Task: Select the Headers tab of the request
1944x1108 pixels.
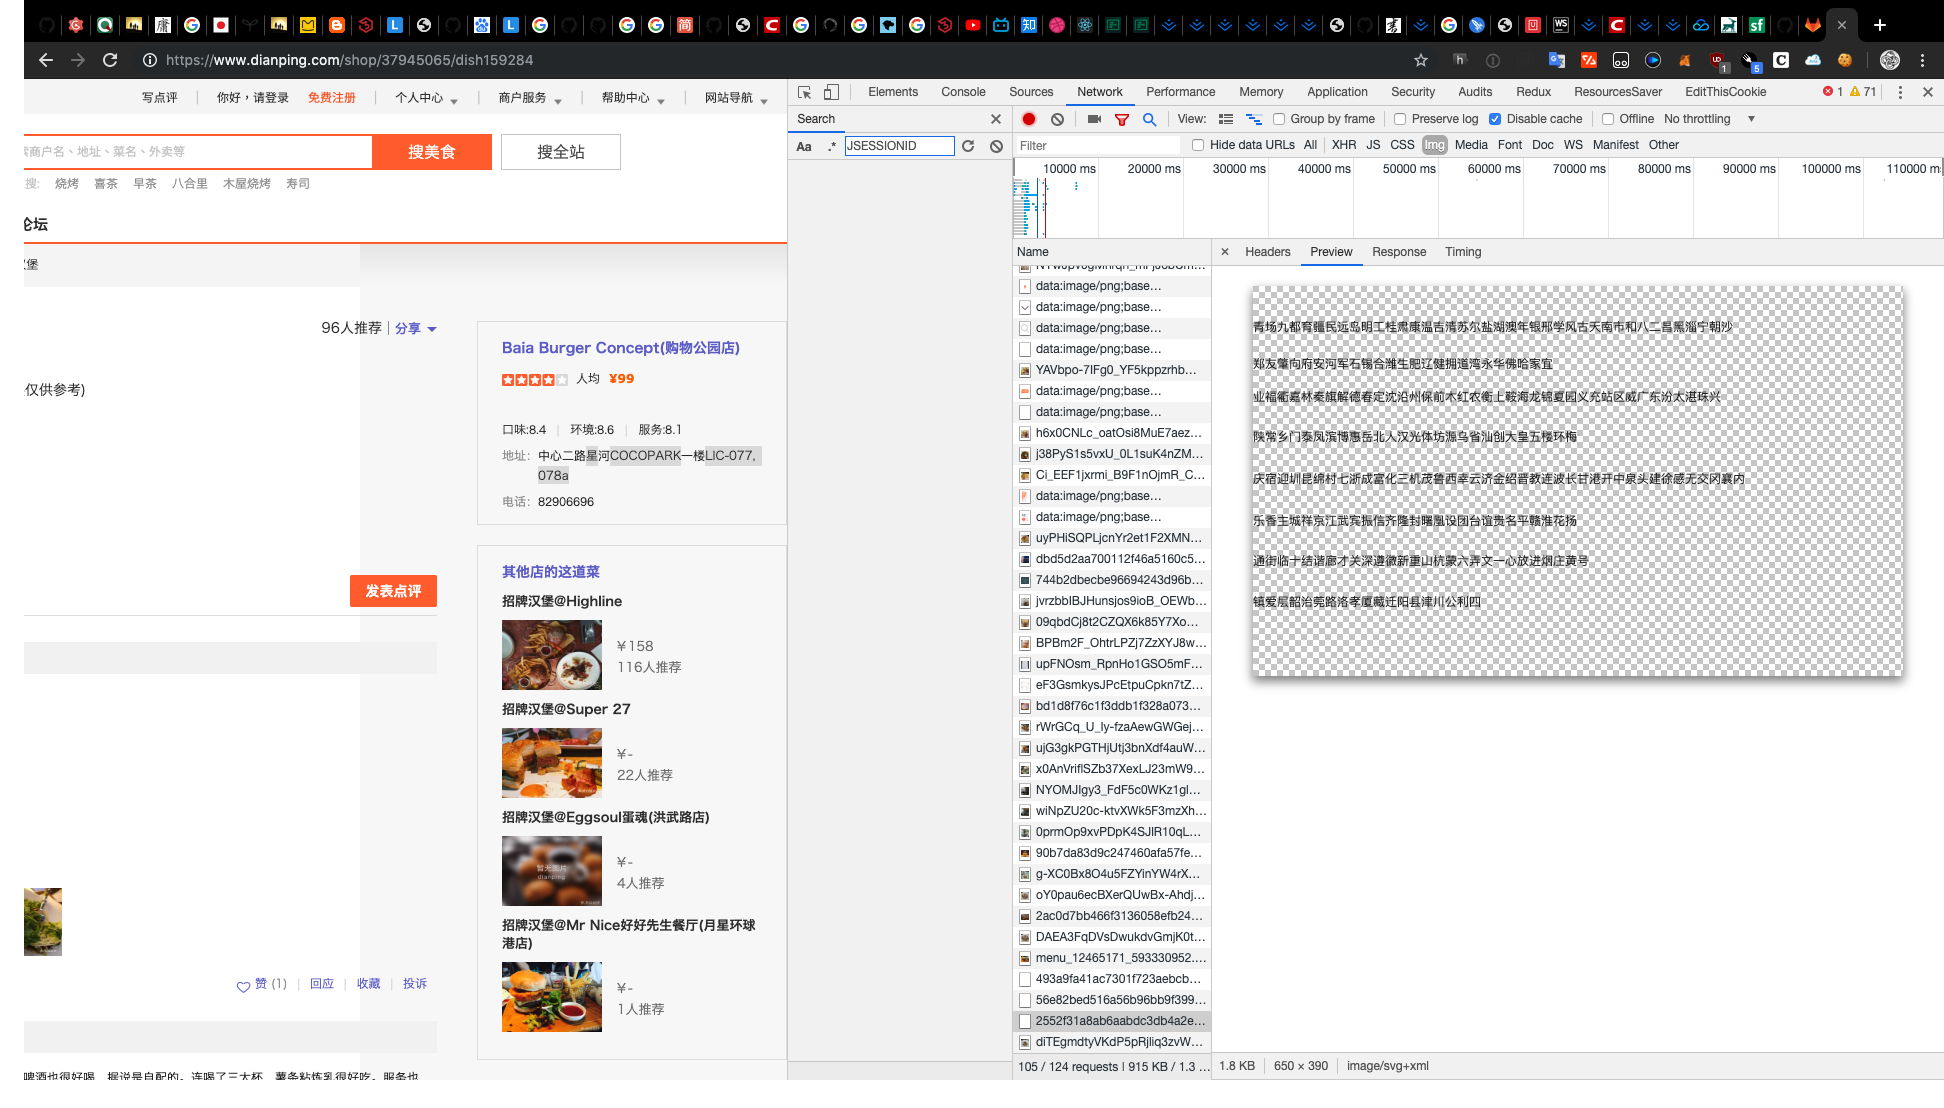Action: [1268, 252]
